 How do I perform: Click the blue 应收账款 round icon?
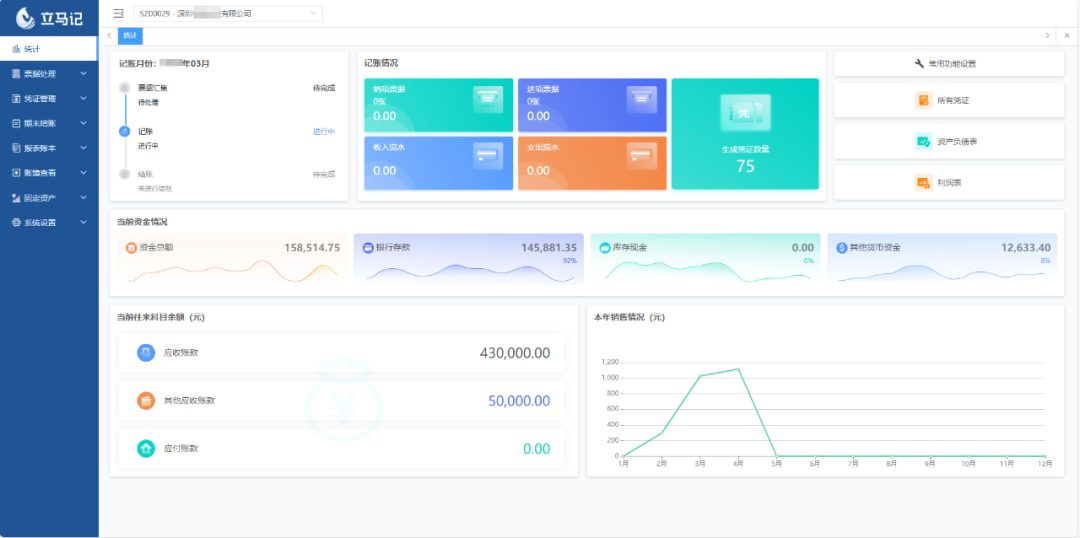point(146,353)
